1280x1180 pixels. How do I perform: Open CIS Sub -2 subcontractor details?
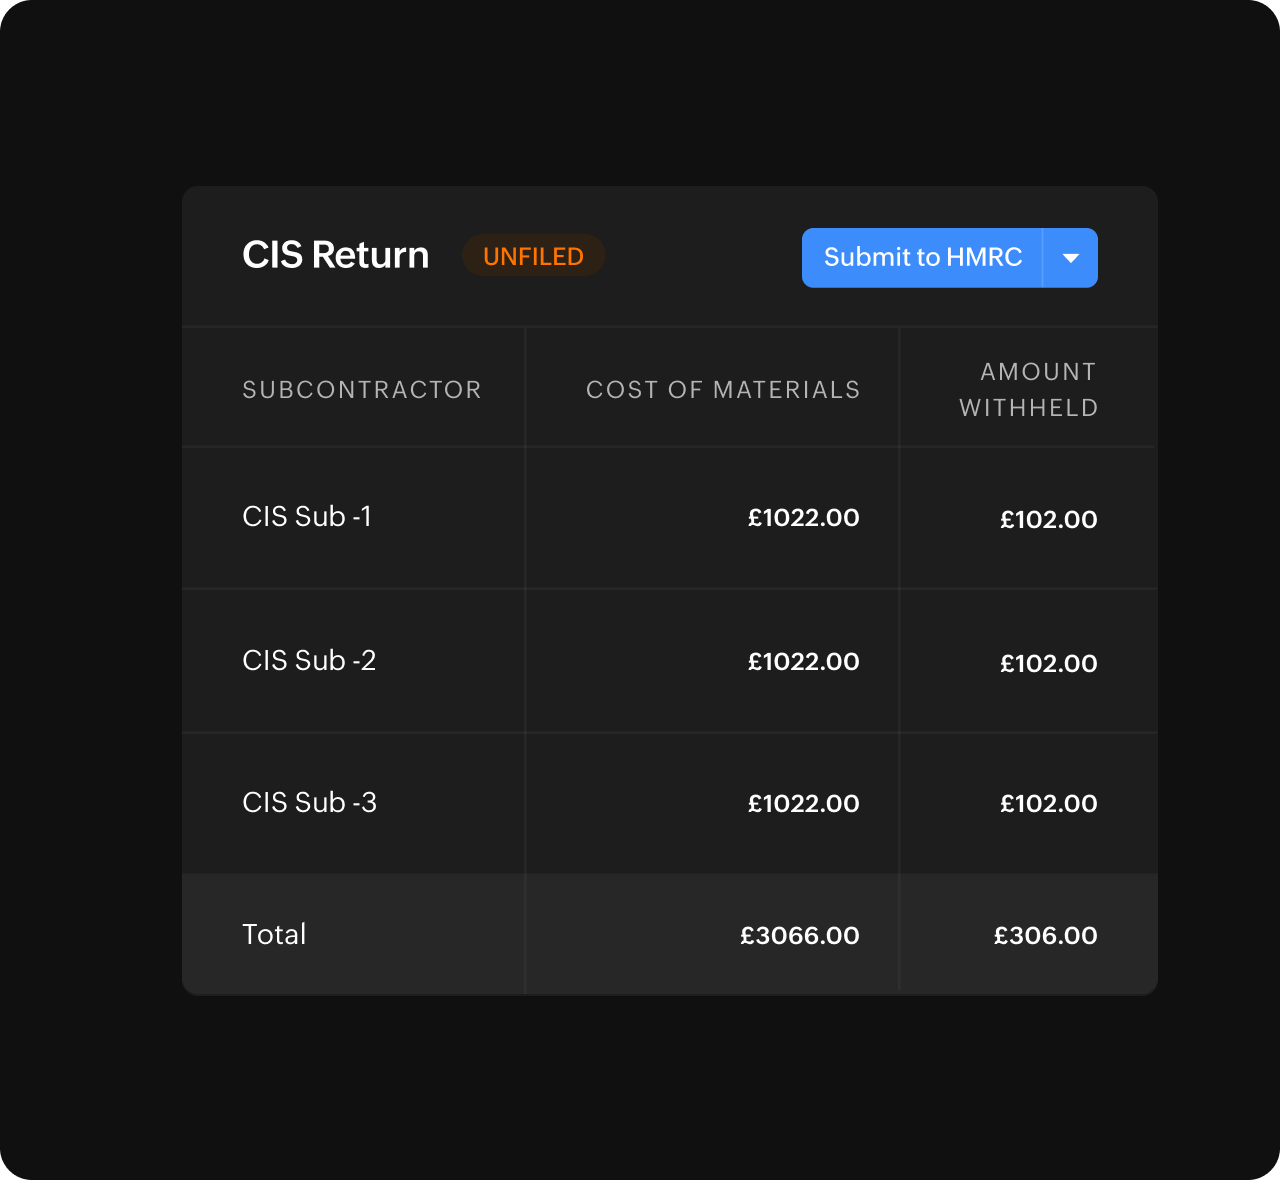coord(308,661)
